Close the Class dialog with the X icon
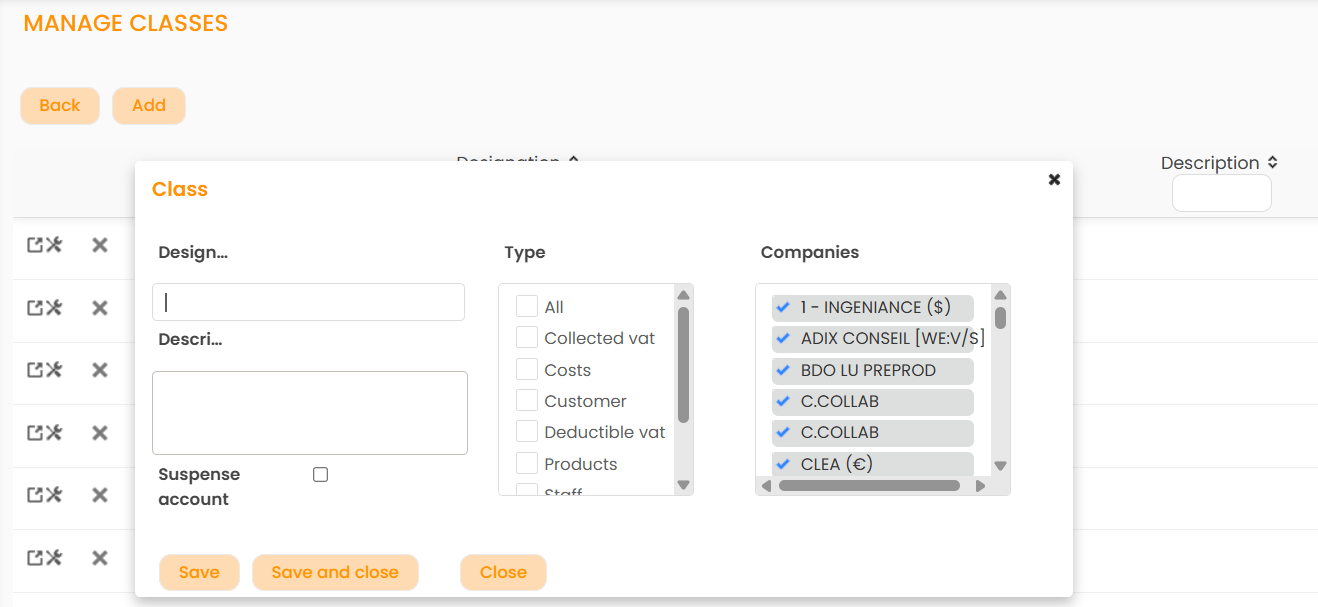The width and height of the screenshot is (1318, 607). [1054, 180]
